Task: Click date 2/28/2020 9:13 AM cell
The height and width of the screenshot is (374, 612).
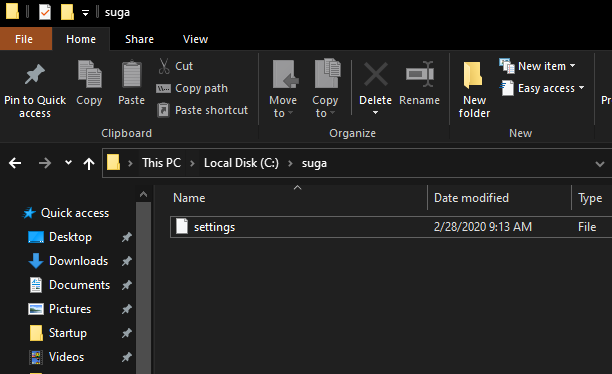Action: pos(483,227)
